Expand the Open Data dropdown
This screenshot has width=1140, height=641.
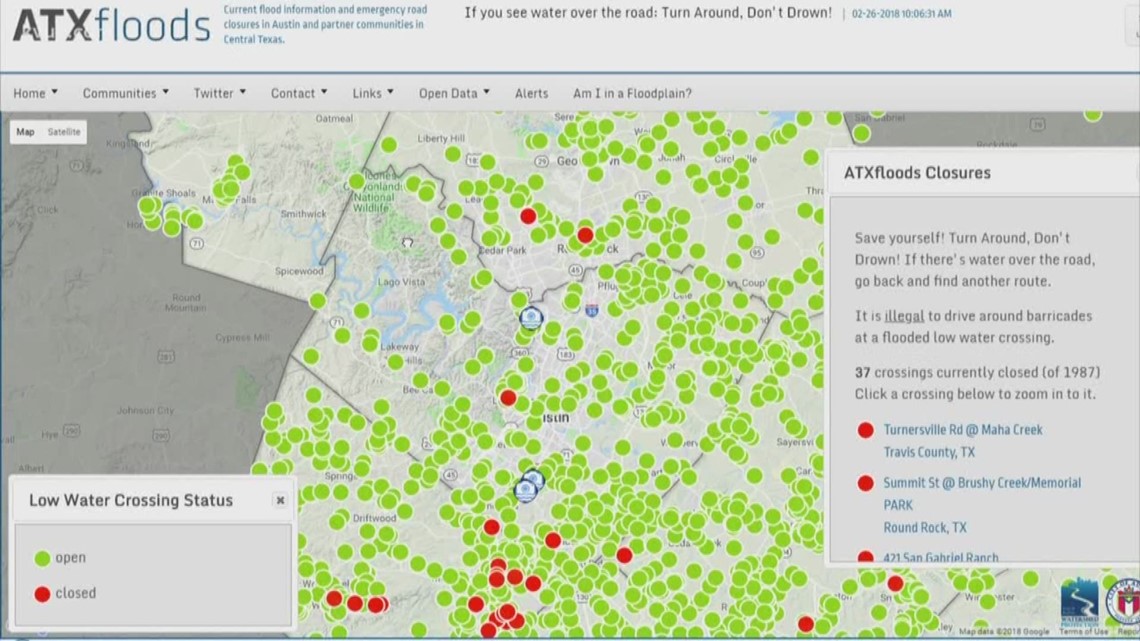point(448,92)
